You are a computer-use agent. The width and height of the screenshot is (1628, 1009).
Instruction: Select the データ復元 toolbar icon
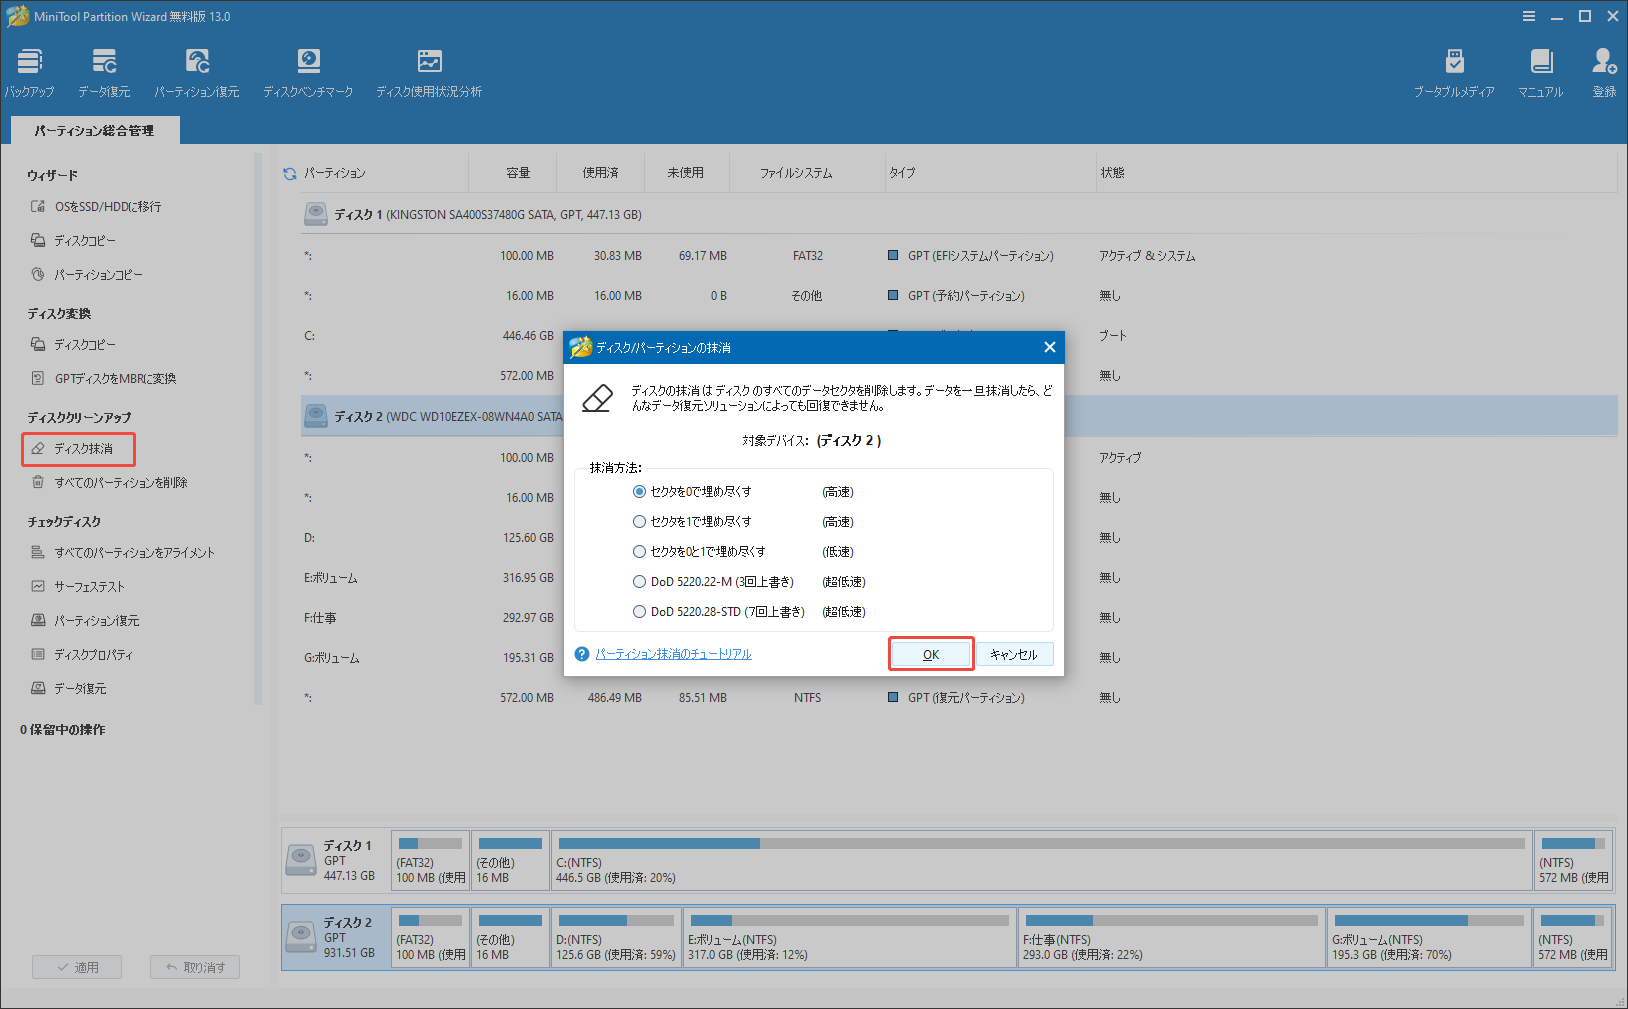[x=103, y=70]
